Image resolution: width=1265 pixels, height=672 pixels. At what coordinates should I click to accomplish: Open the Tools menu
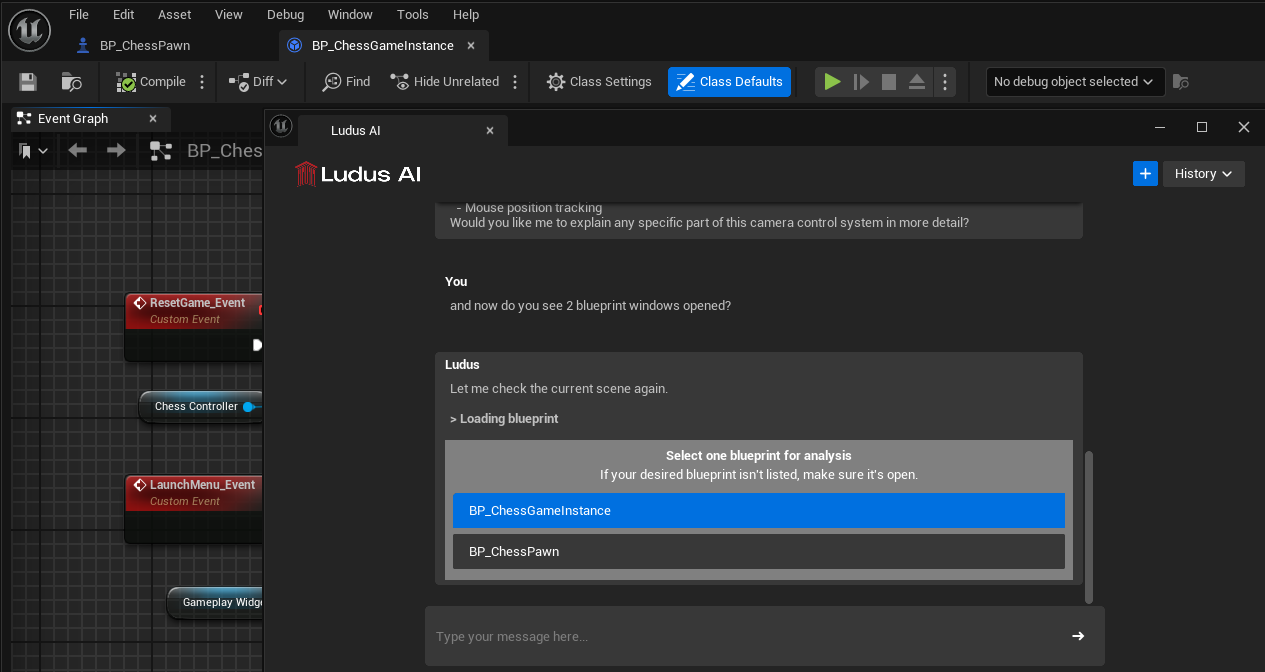413,14
